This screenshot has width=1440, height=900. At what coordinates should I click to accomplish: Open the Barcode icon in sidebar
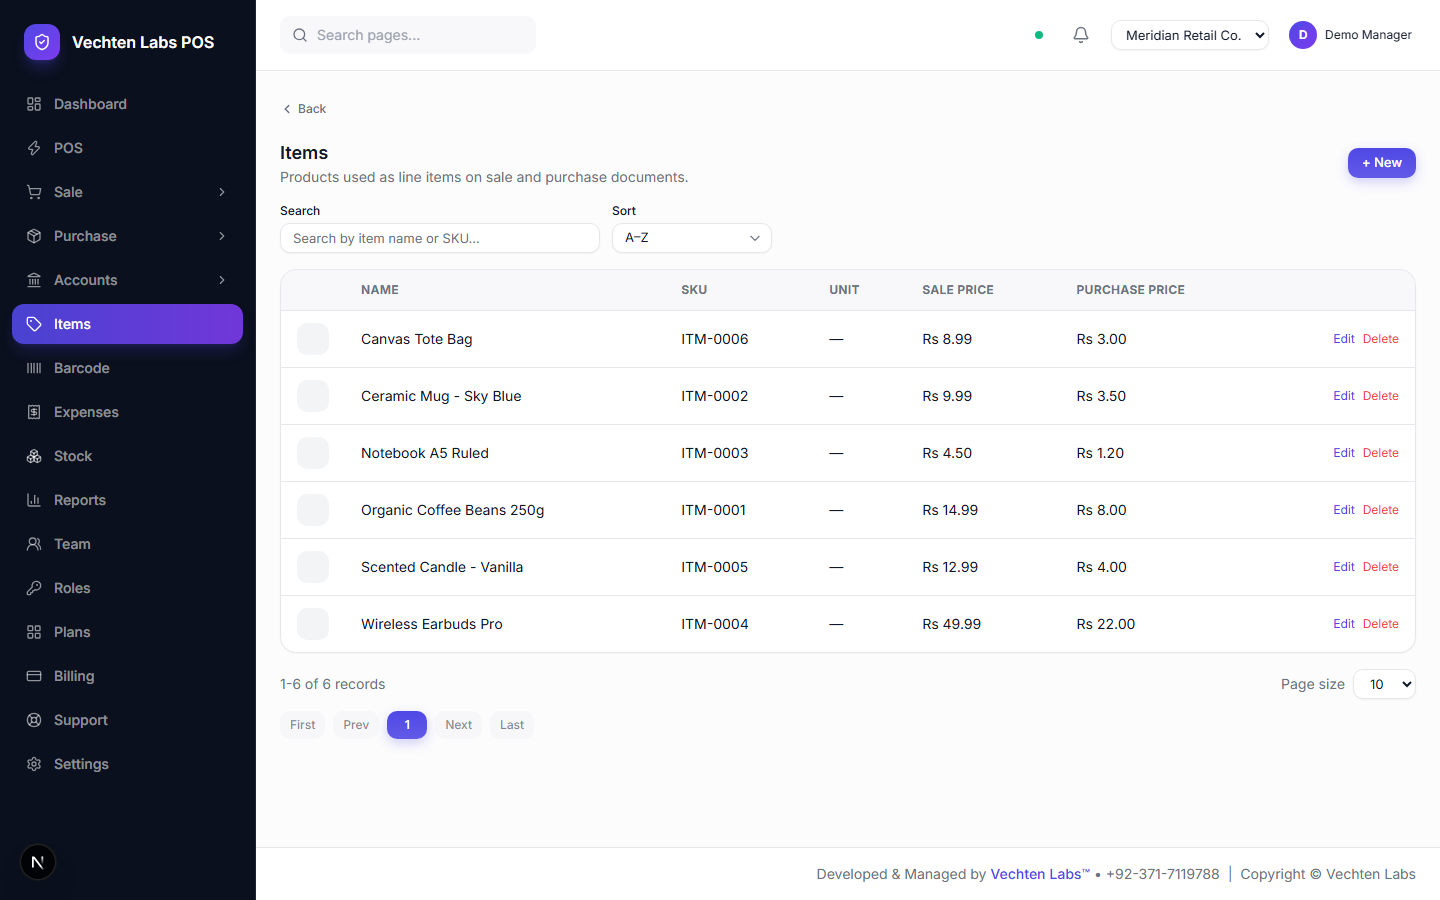click(34, 368)
